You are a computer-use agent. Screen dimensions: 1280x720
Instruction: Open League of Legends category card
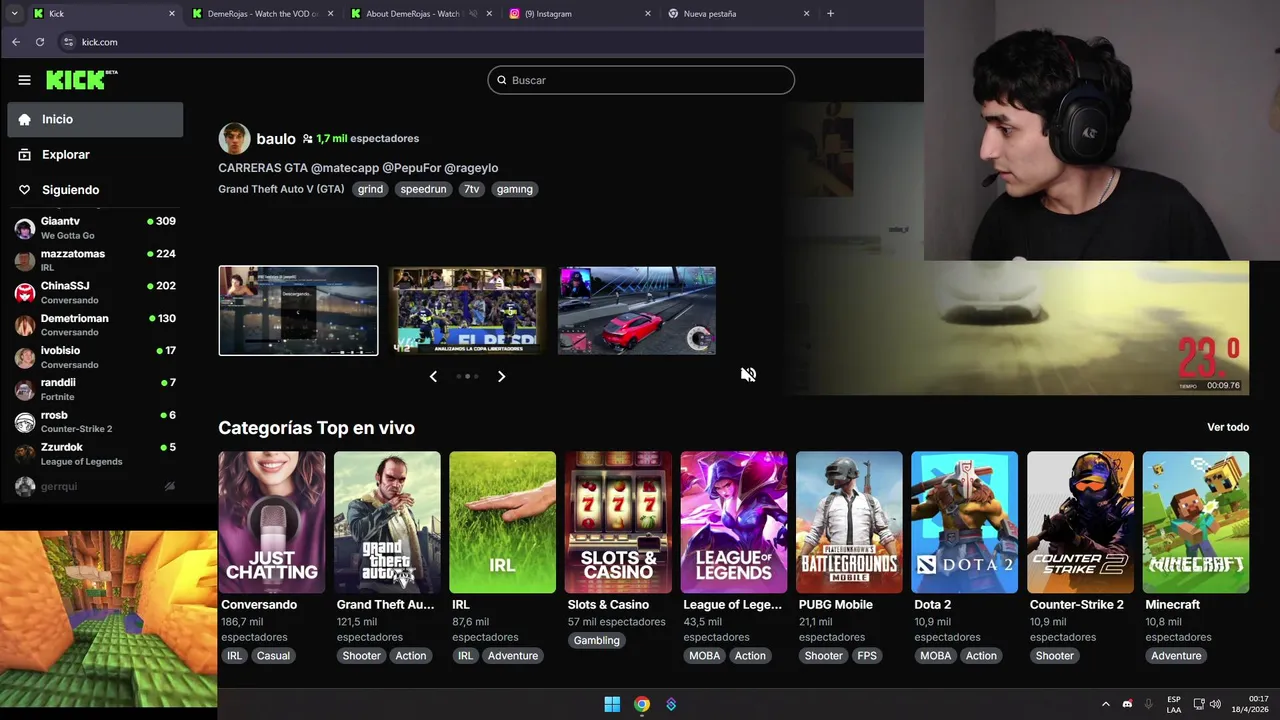734,522
